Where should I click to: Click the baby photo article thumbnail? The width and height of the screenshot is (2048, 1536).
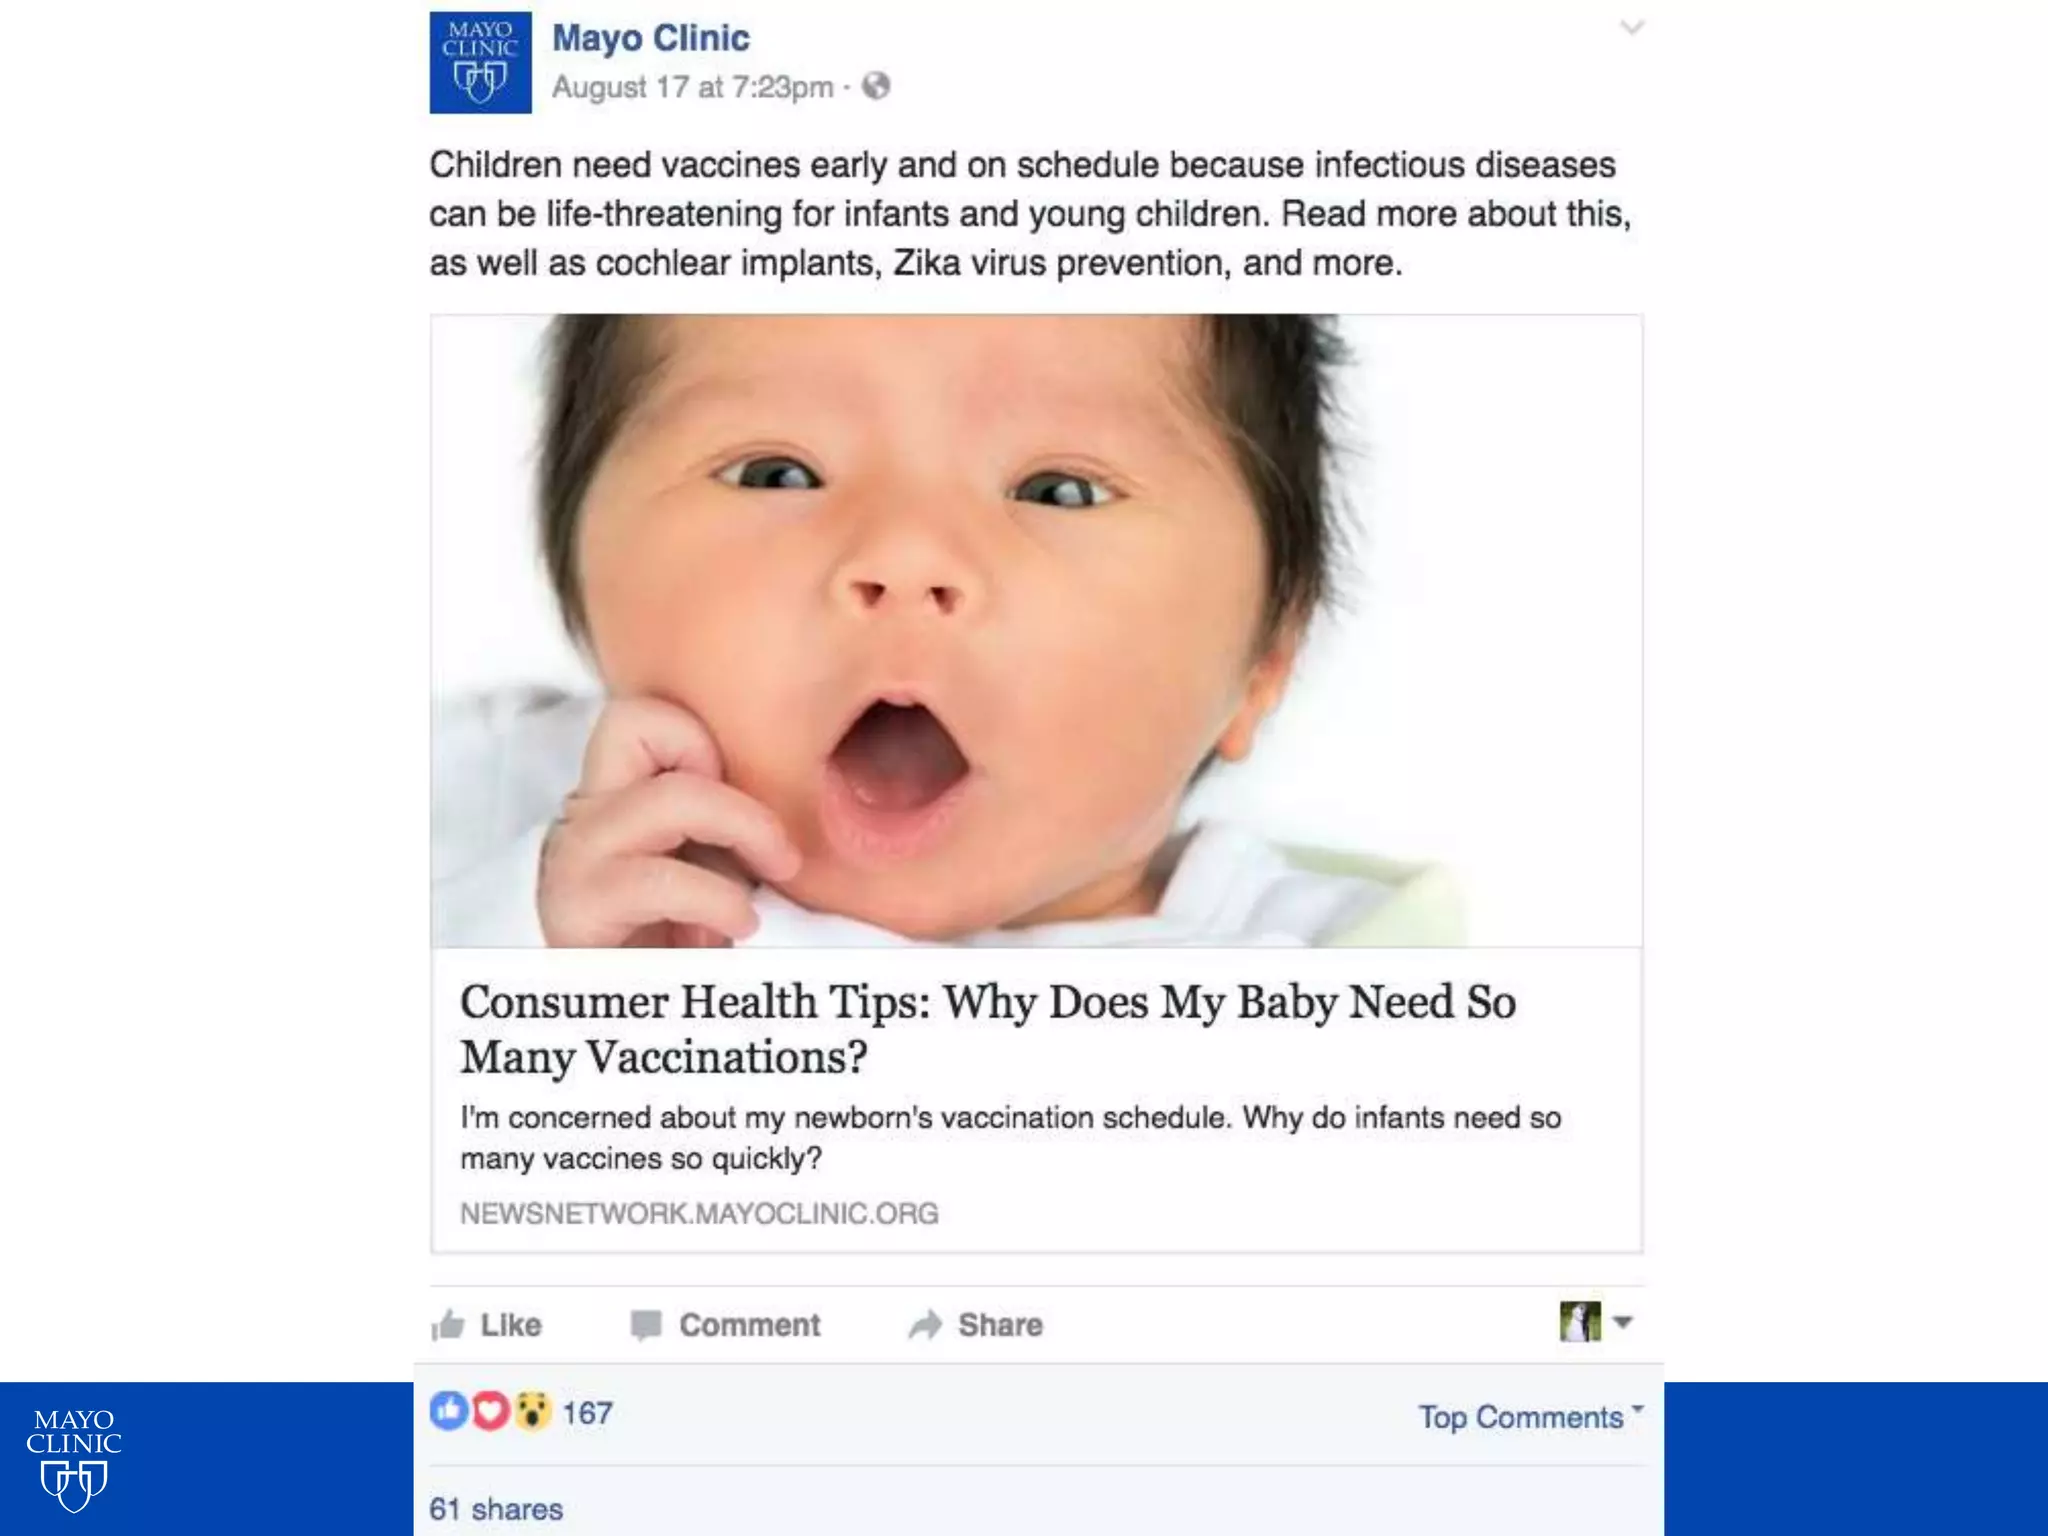click(x=1036, y=631)
